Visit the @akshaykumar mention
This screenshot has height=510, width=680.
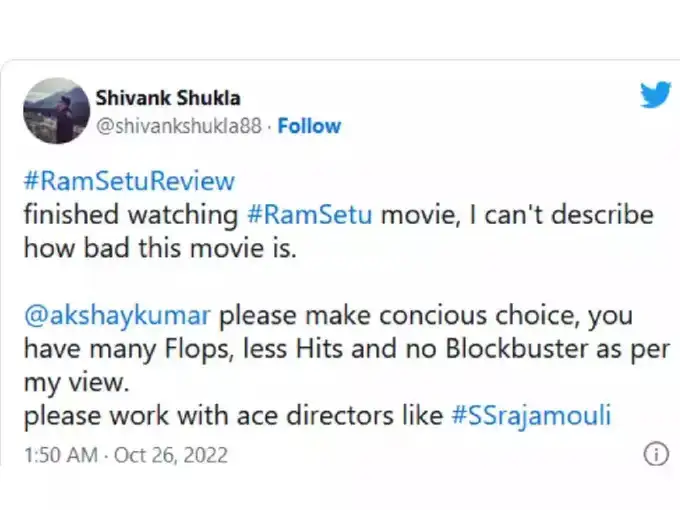[115, 317]
